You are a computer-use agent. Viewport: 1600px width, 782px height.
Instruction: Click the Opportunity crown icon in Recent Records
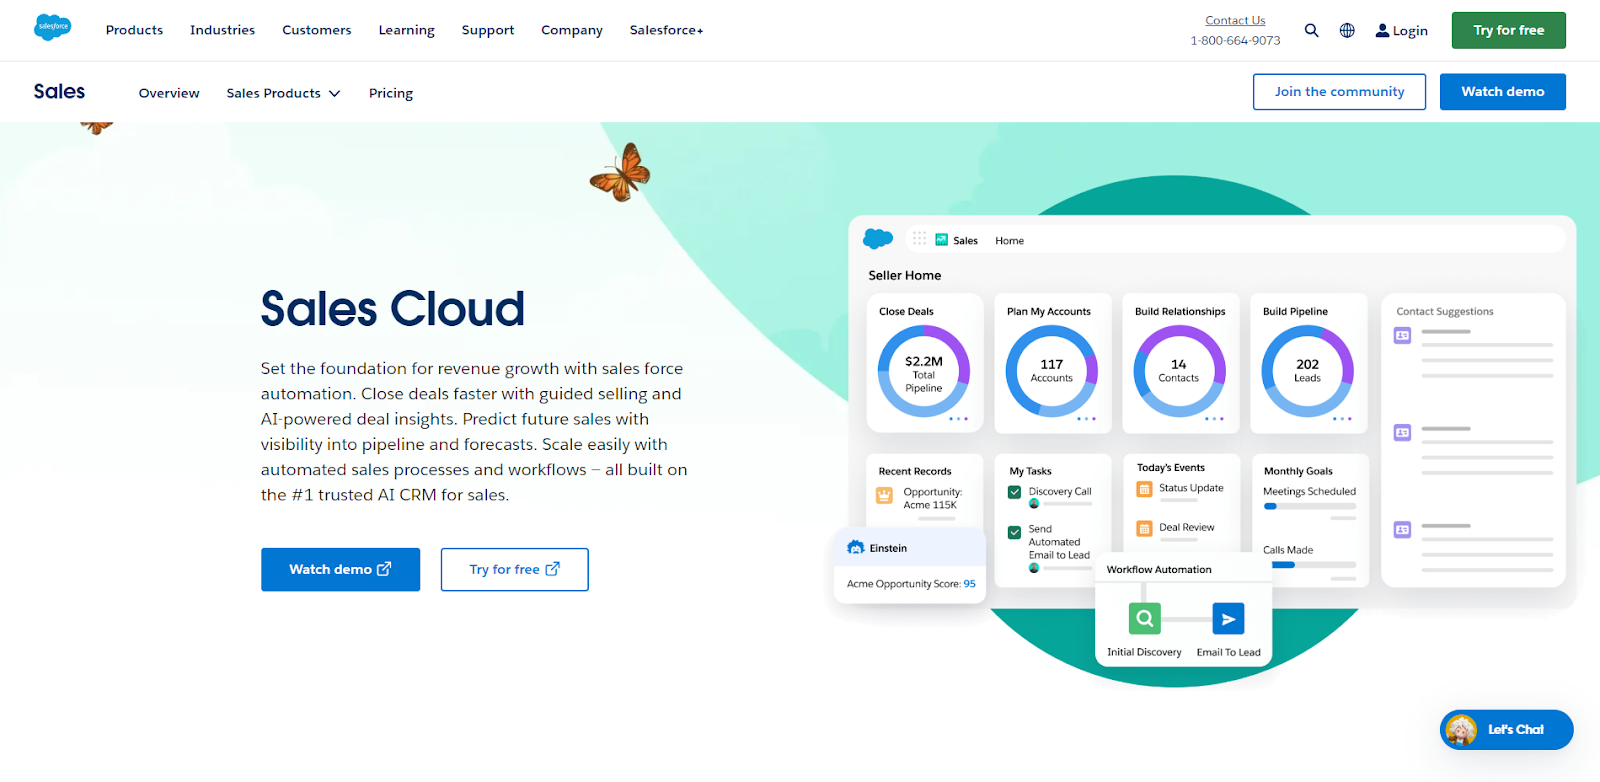click(884, 495)
